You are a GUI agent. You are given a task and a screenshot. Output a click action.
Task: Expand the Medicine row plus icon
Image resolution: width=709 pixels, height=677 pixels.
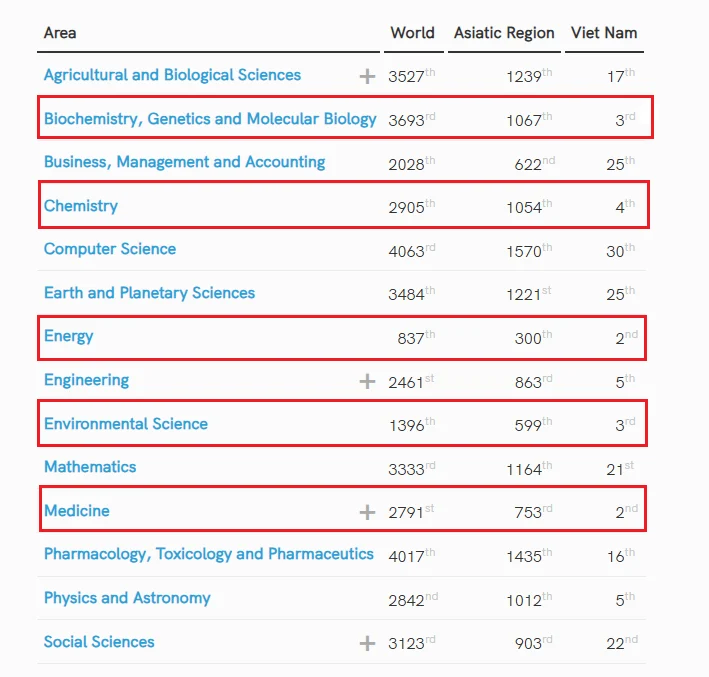coord(367,512)
